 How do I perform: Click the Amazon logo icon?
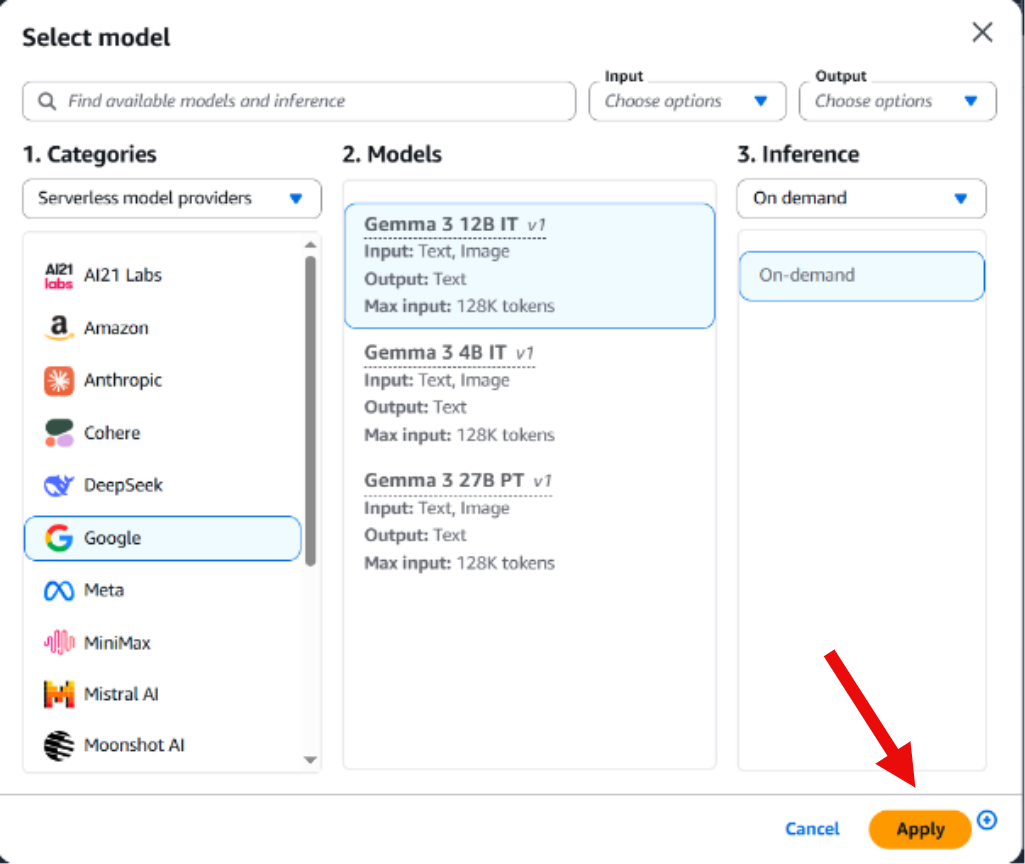pos(58,327)
